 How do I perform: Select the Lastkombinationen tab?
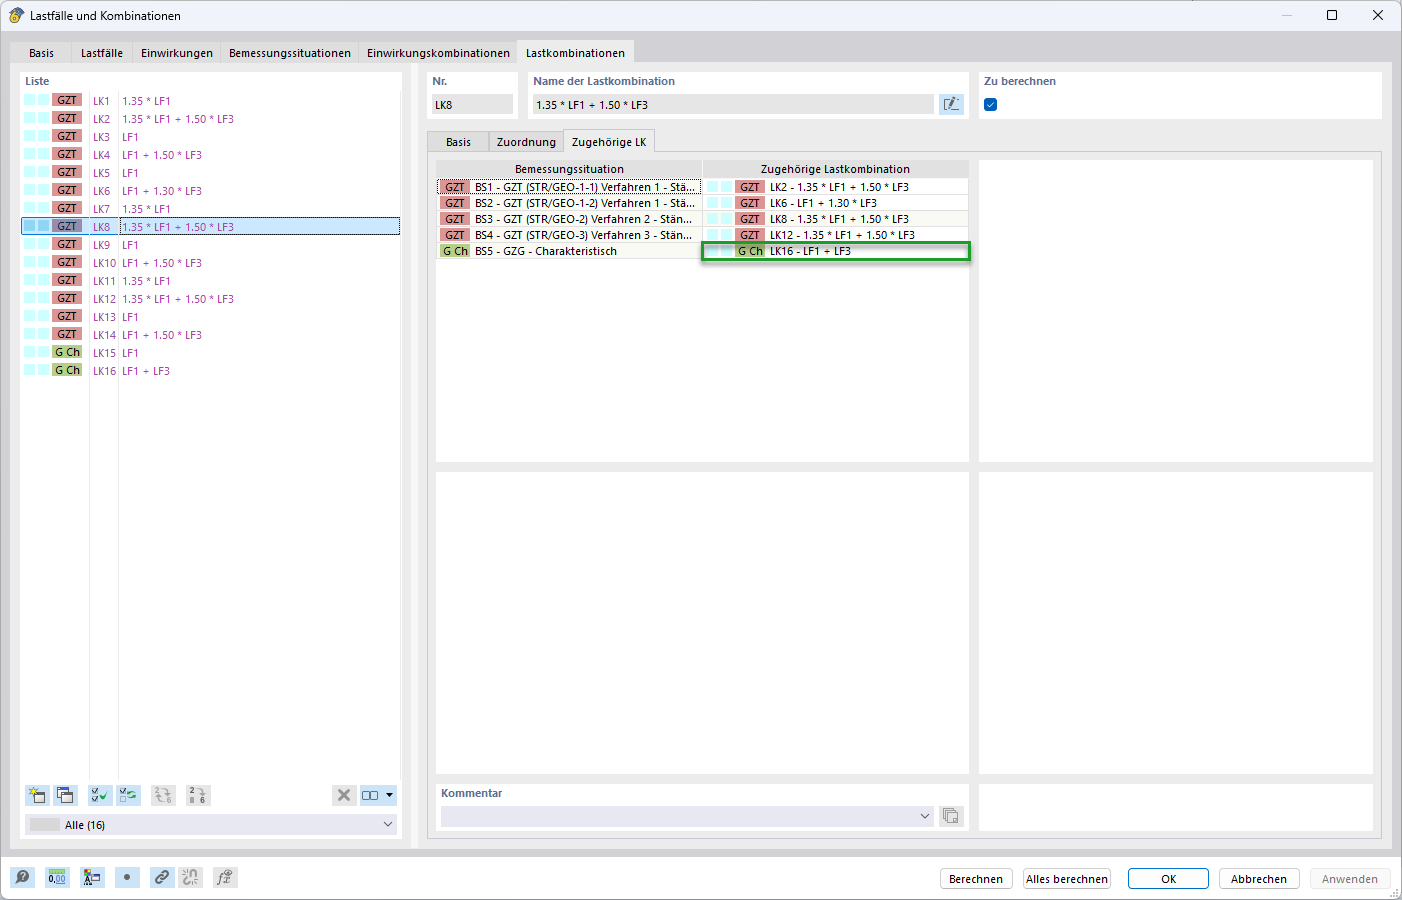[x=576, y=53]
